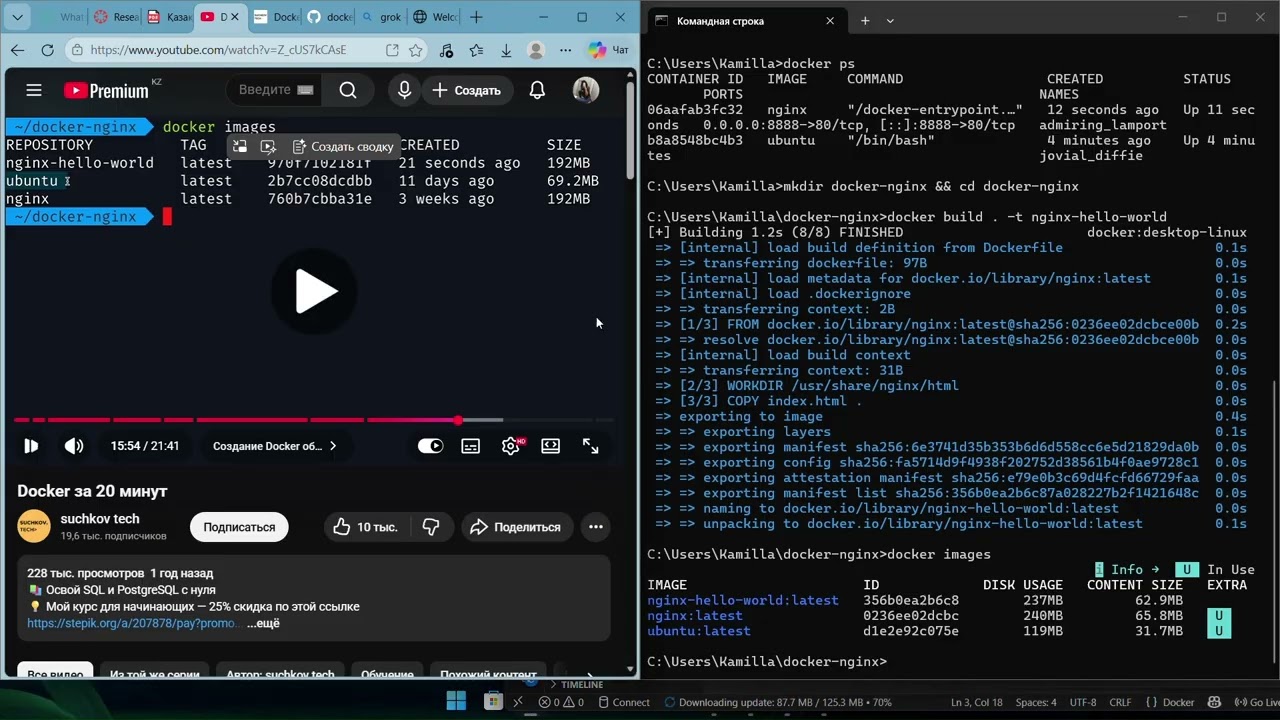Go to YouTube Premium home logo
The width and height of the screenshot is (1280, 720).
click(x=106, y=90)
